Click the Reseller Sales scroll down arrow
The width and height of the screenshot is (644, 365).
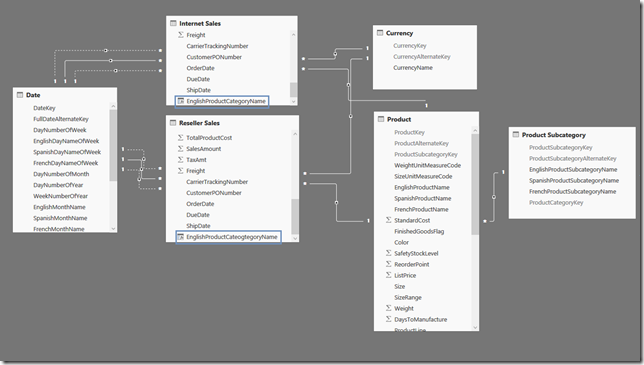295,238
